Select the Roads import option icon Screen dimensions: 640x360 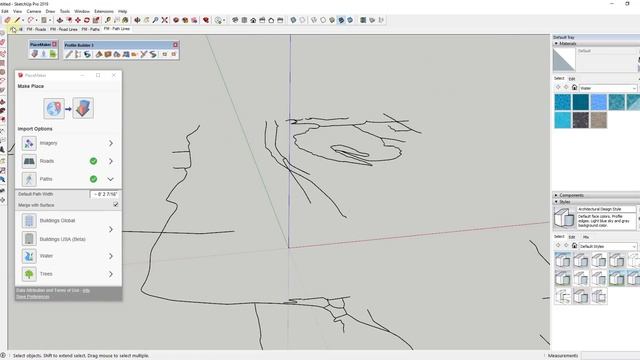(x=29, y=161)
